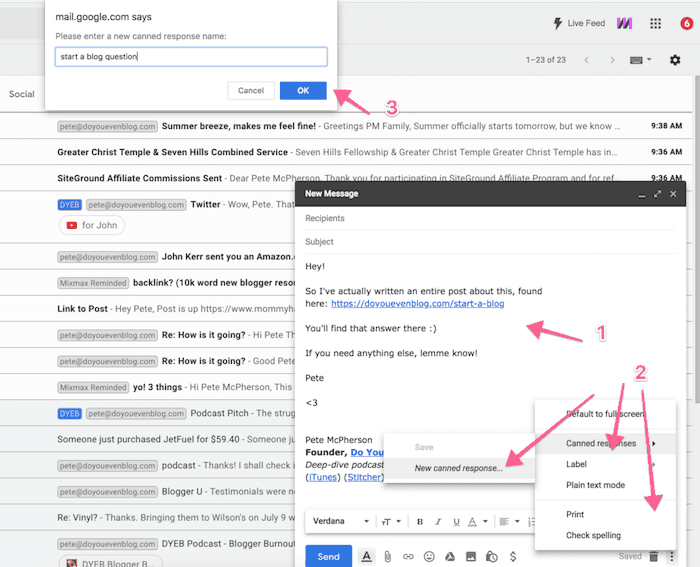Screen dimensions: 700x567
Task: Open 'Link to Post' email
Action: tap(147, 309)
